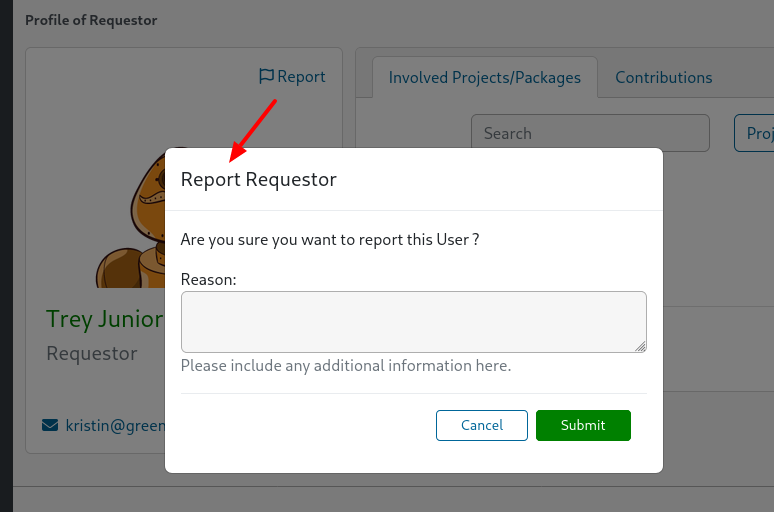Click the report confirmation question text
Viewport: 774px width, 512px height.
[329, 240]
